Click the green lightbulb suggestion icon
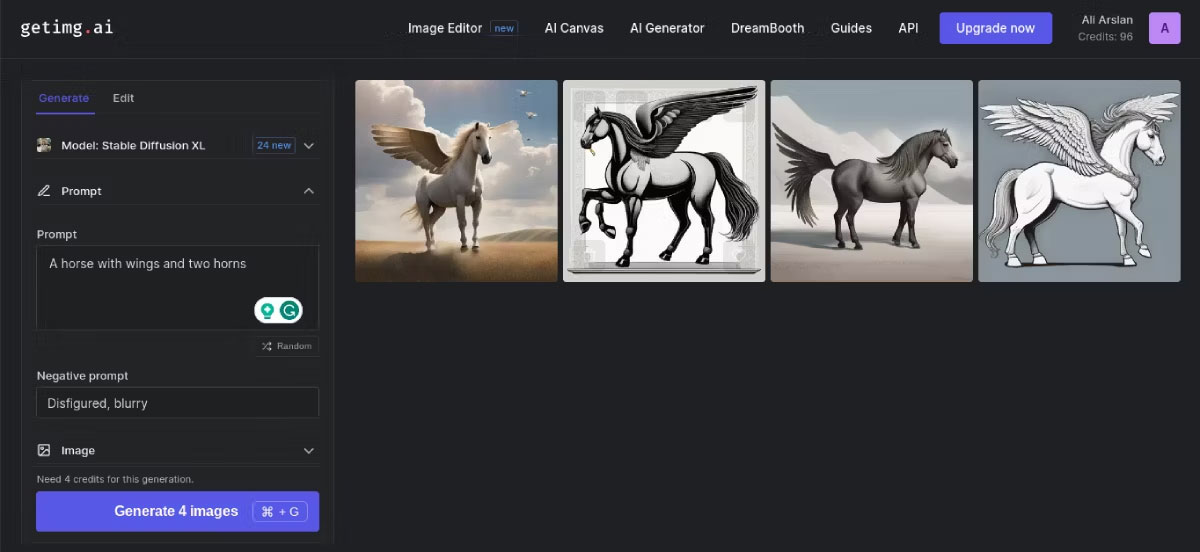 pos(267,311)
